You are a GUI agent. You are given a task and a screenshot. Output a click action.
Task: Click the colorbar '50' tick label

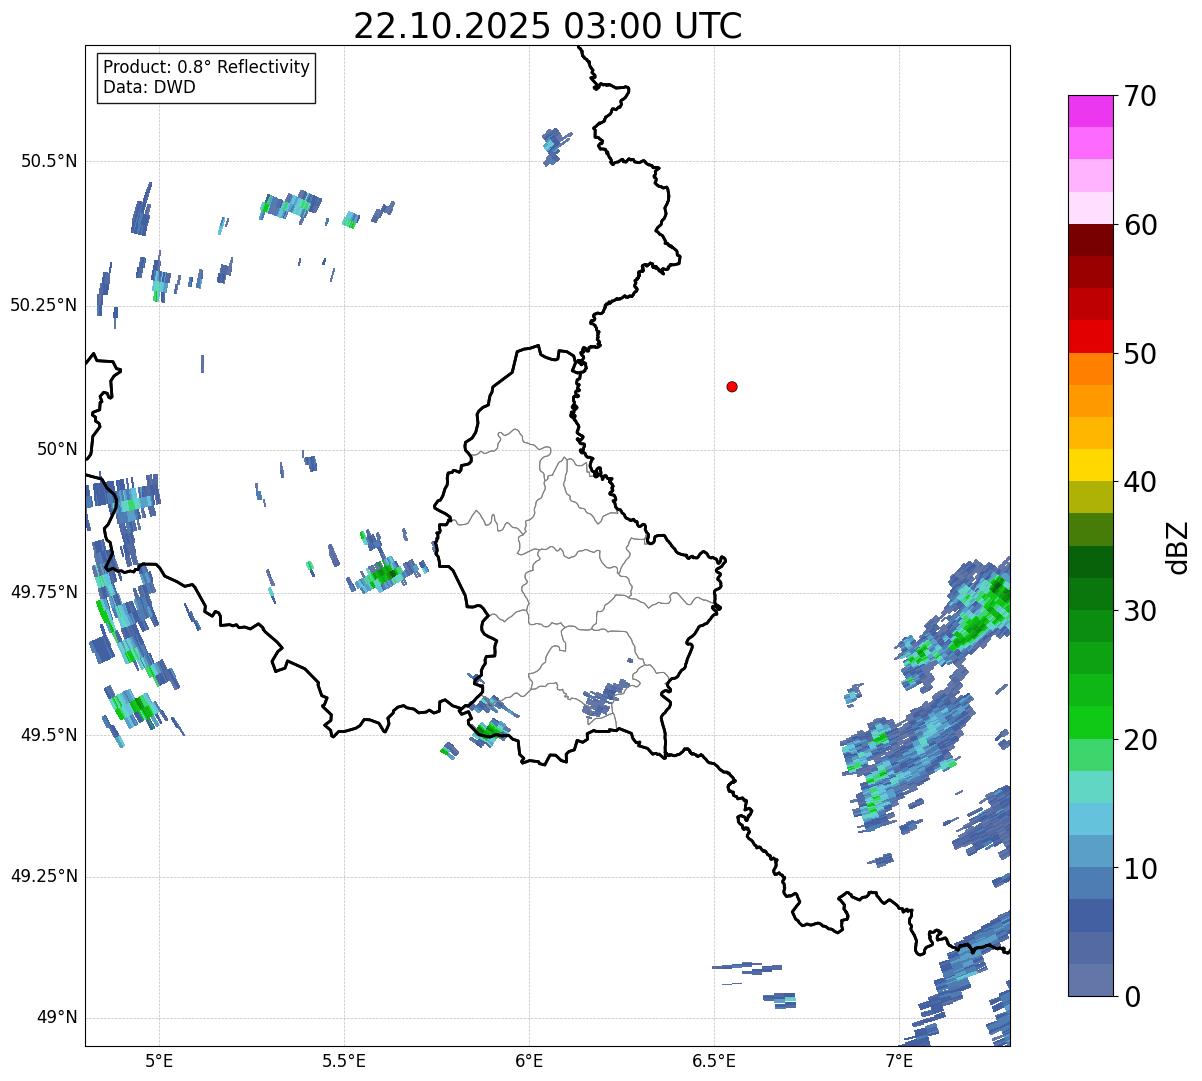click(x=1140, y=354)
